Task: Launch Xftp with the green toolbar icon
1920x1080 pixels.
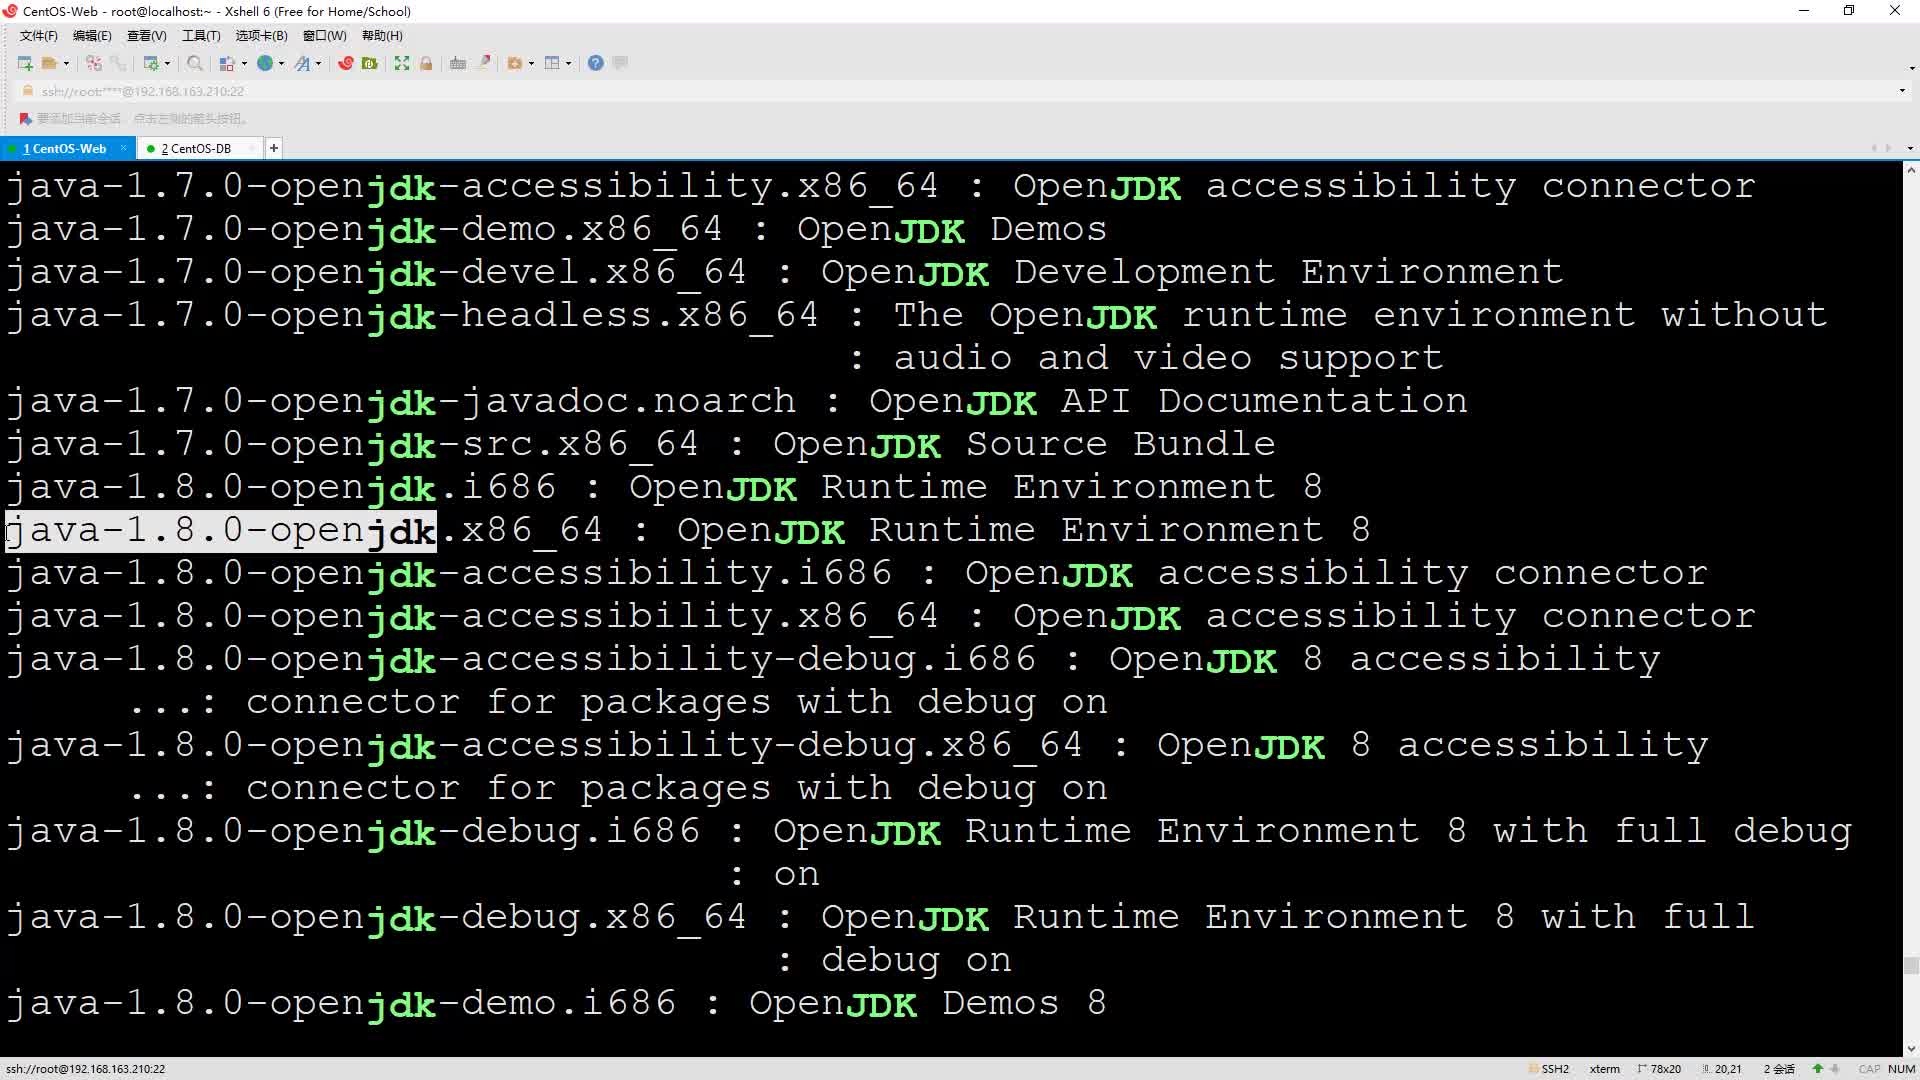Action: [x=370, y=63]
